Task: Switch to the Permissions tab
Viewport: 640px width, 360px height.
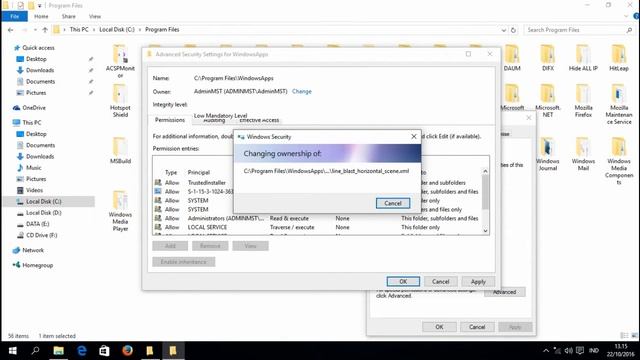Action: 170,120
